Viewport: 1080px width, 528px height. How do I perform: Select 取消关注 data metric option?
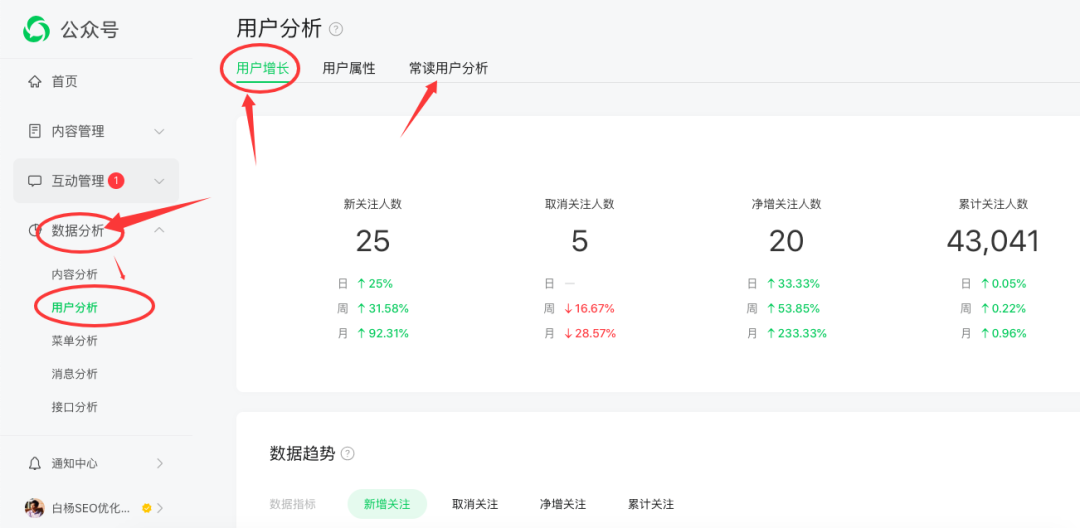tap(475, 504)
